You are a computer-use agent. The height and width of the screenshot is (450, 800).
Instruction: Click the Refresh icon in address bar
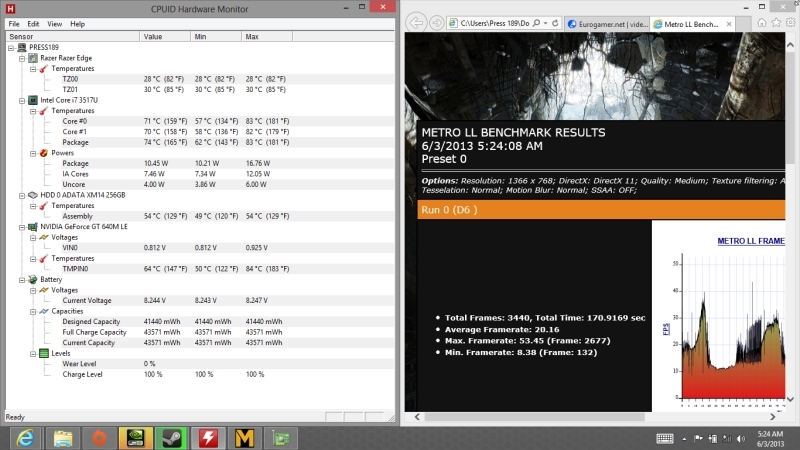[555, 23]
